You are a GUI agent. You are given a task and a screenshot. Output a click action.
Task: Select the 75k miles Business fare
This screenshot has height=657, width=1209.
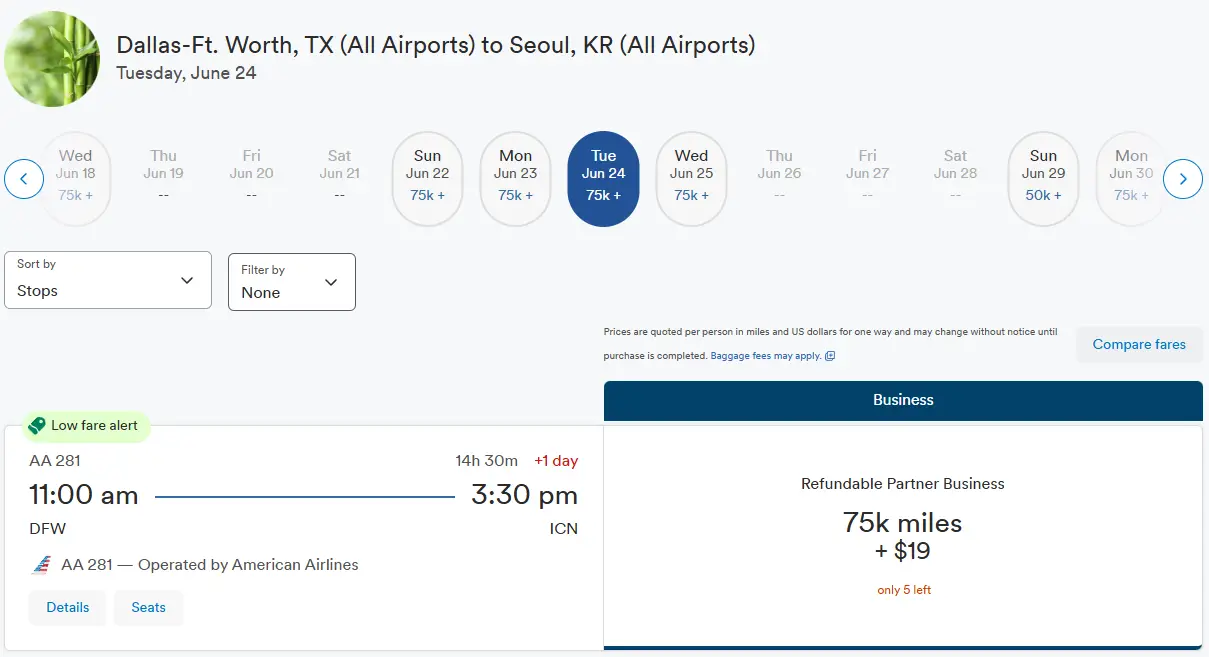902,536
